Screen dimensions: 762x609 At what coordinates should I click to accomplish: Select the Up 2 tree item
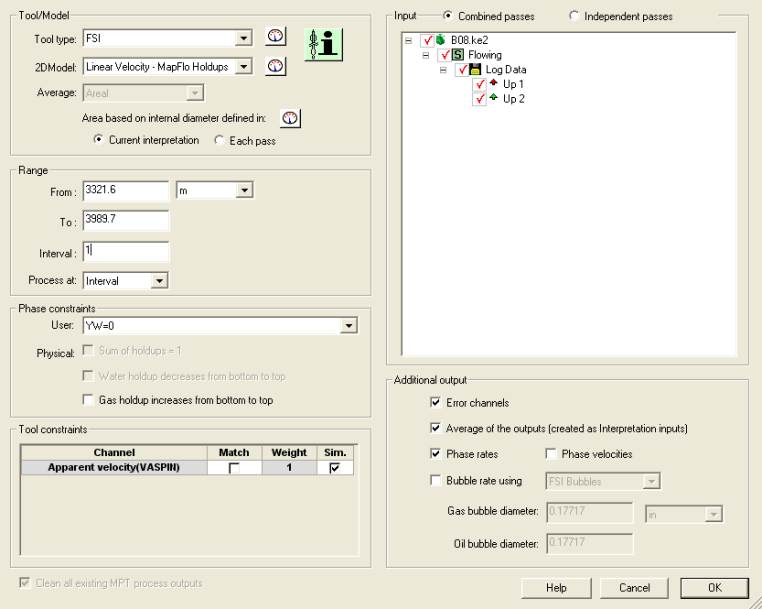click(x=514, y=99)
